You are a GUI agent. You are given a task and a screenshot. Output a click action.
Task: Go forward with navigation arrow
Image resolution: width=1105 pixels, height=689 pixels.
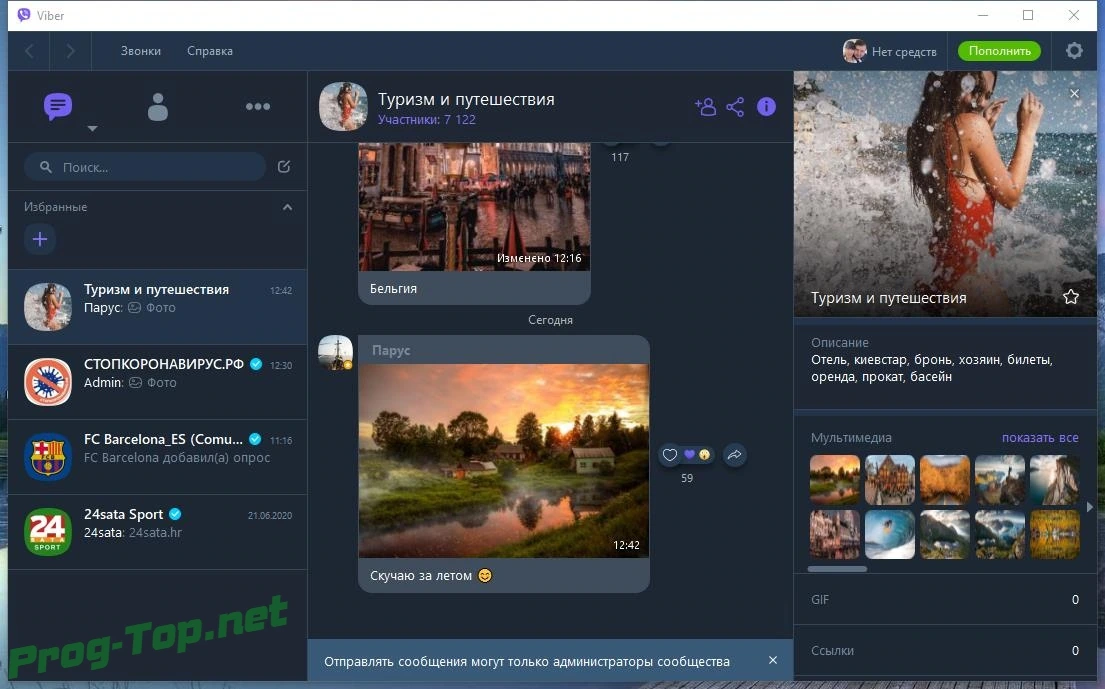tap(70, 51)
